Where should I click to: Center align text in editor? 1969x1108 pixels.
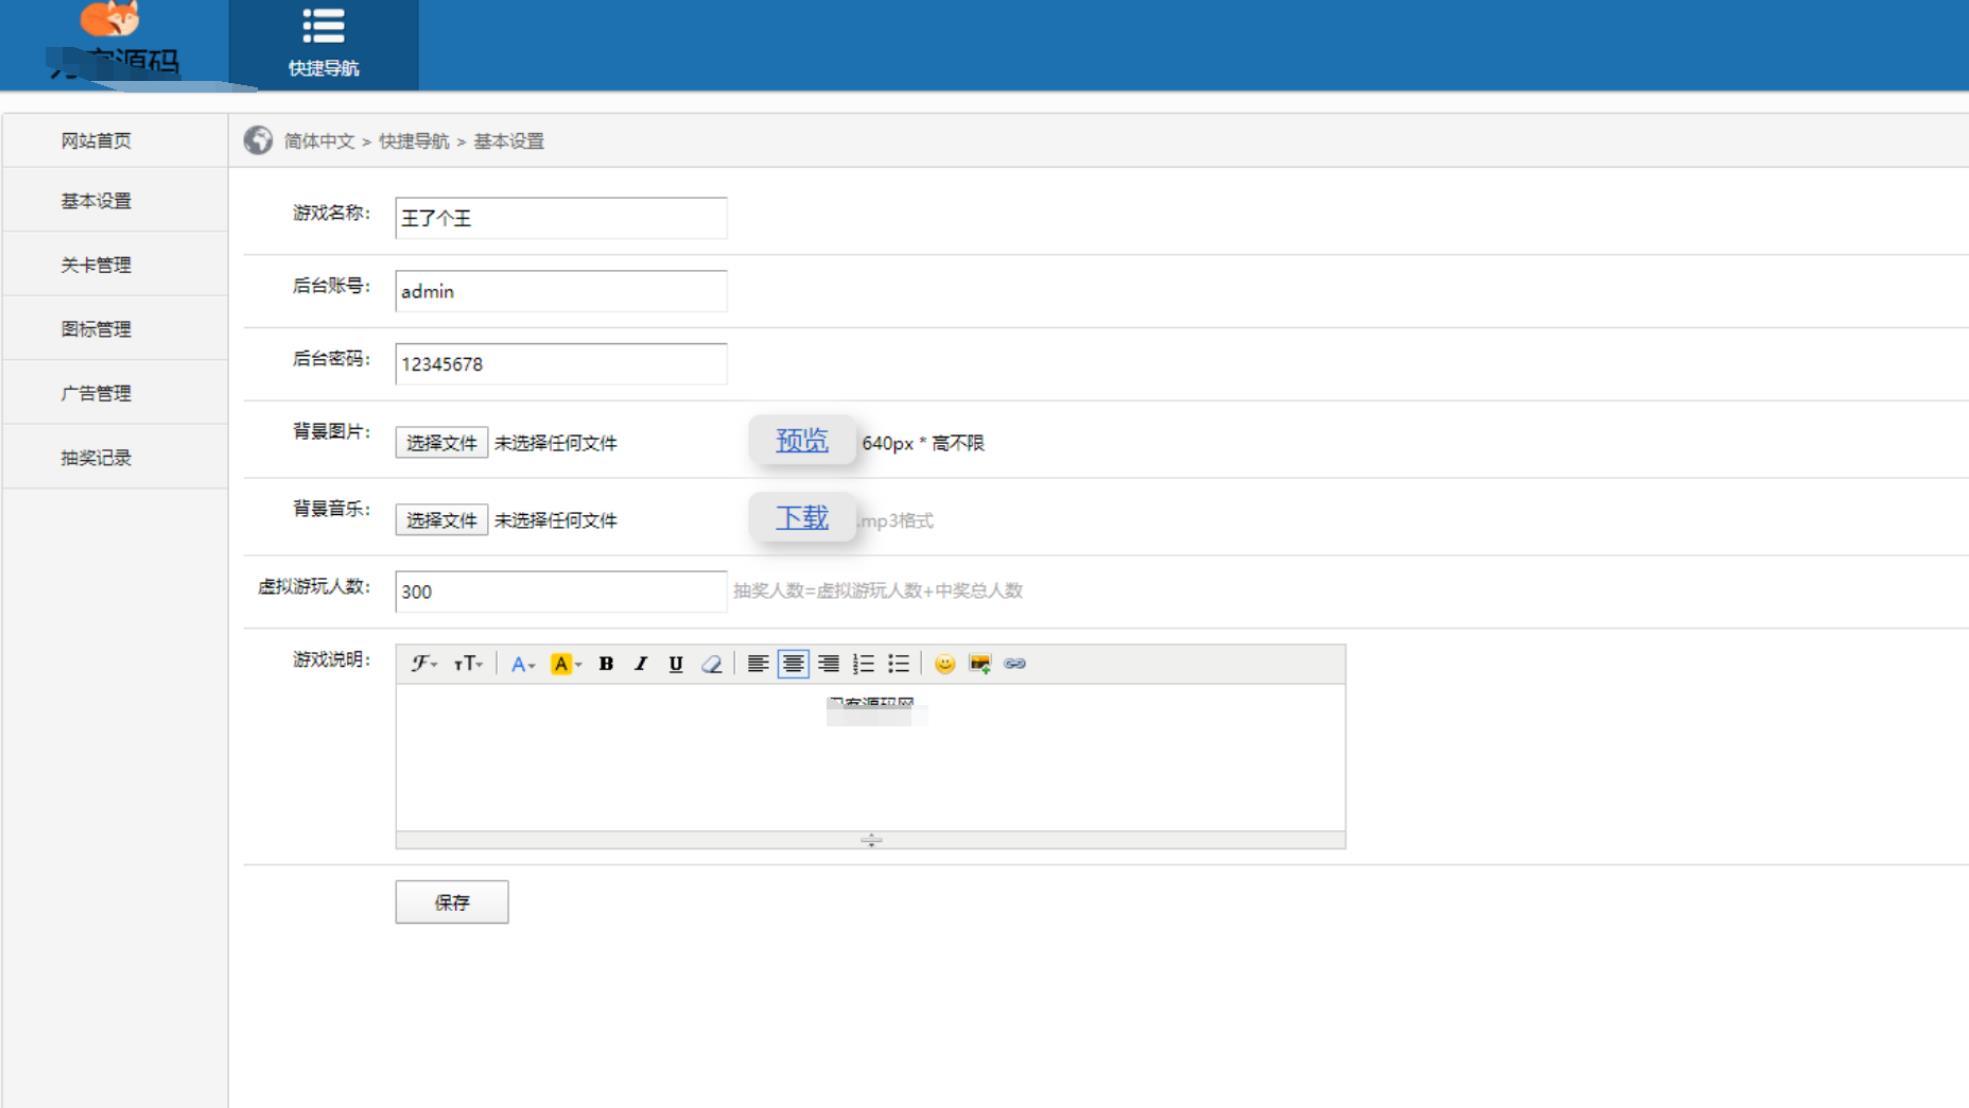[x=793, y=663]
